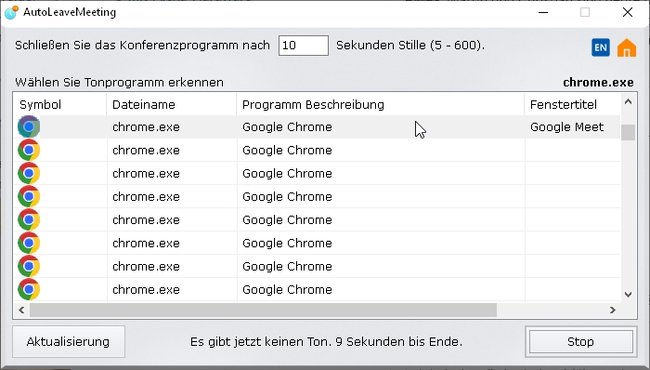
Task: Click the 'Es gibt jetzt keinen Ton' status text
Action: (326, 342)
